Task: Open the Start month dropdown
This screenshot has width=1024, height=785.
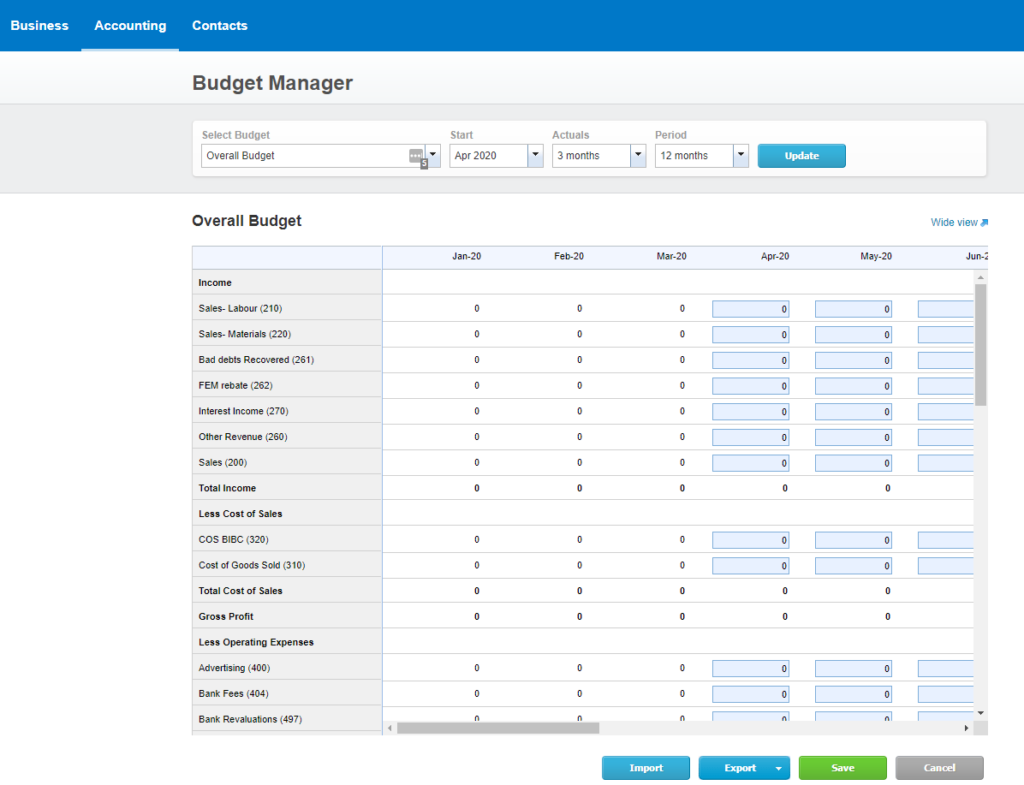Action: pos(535,156)
